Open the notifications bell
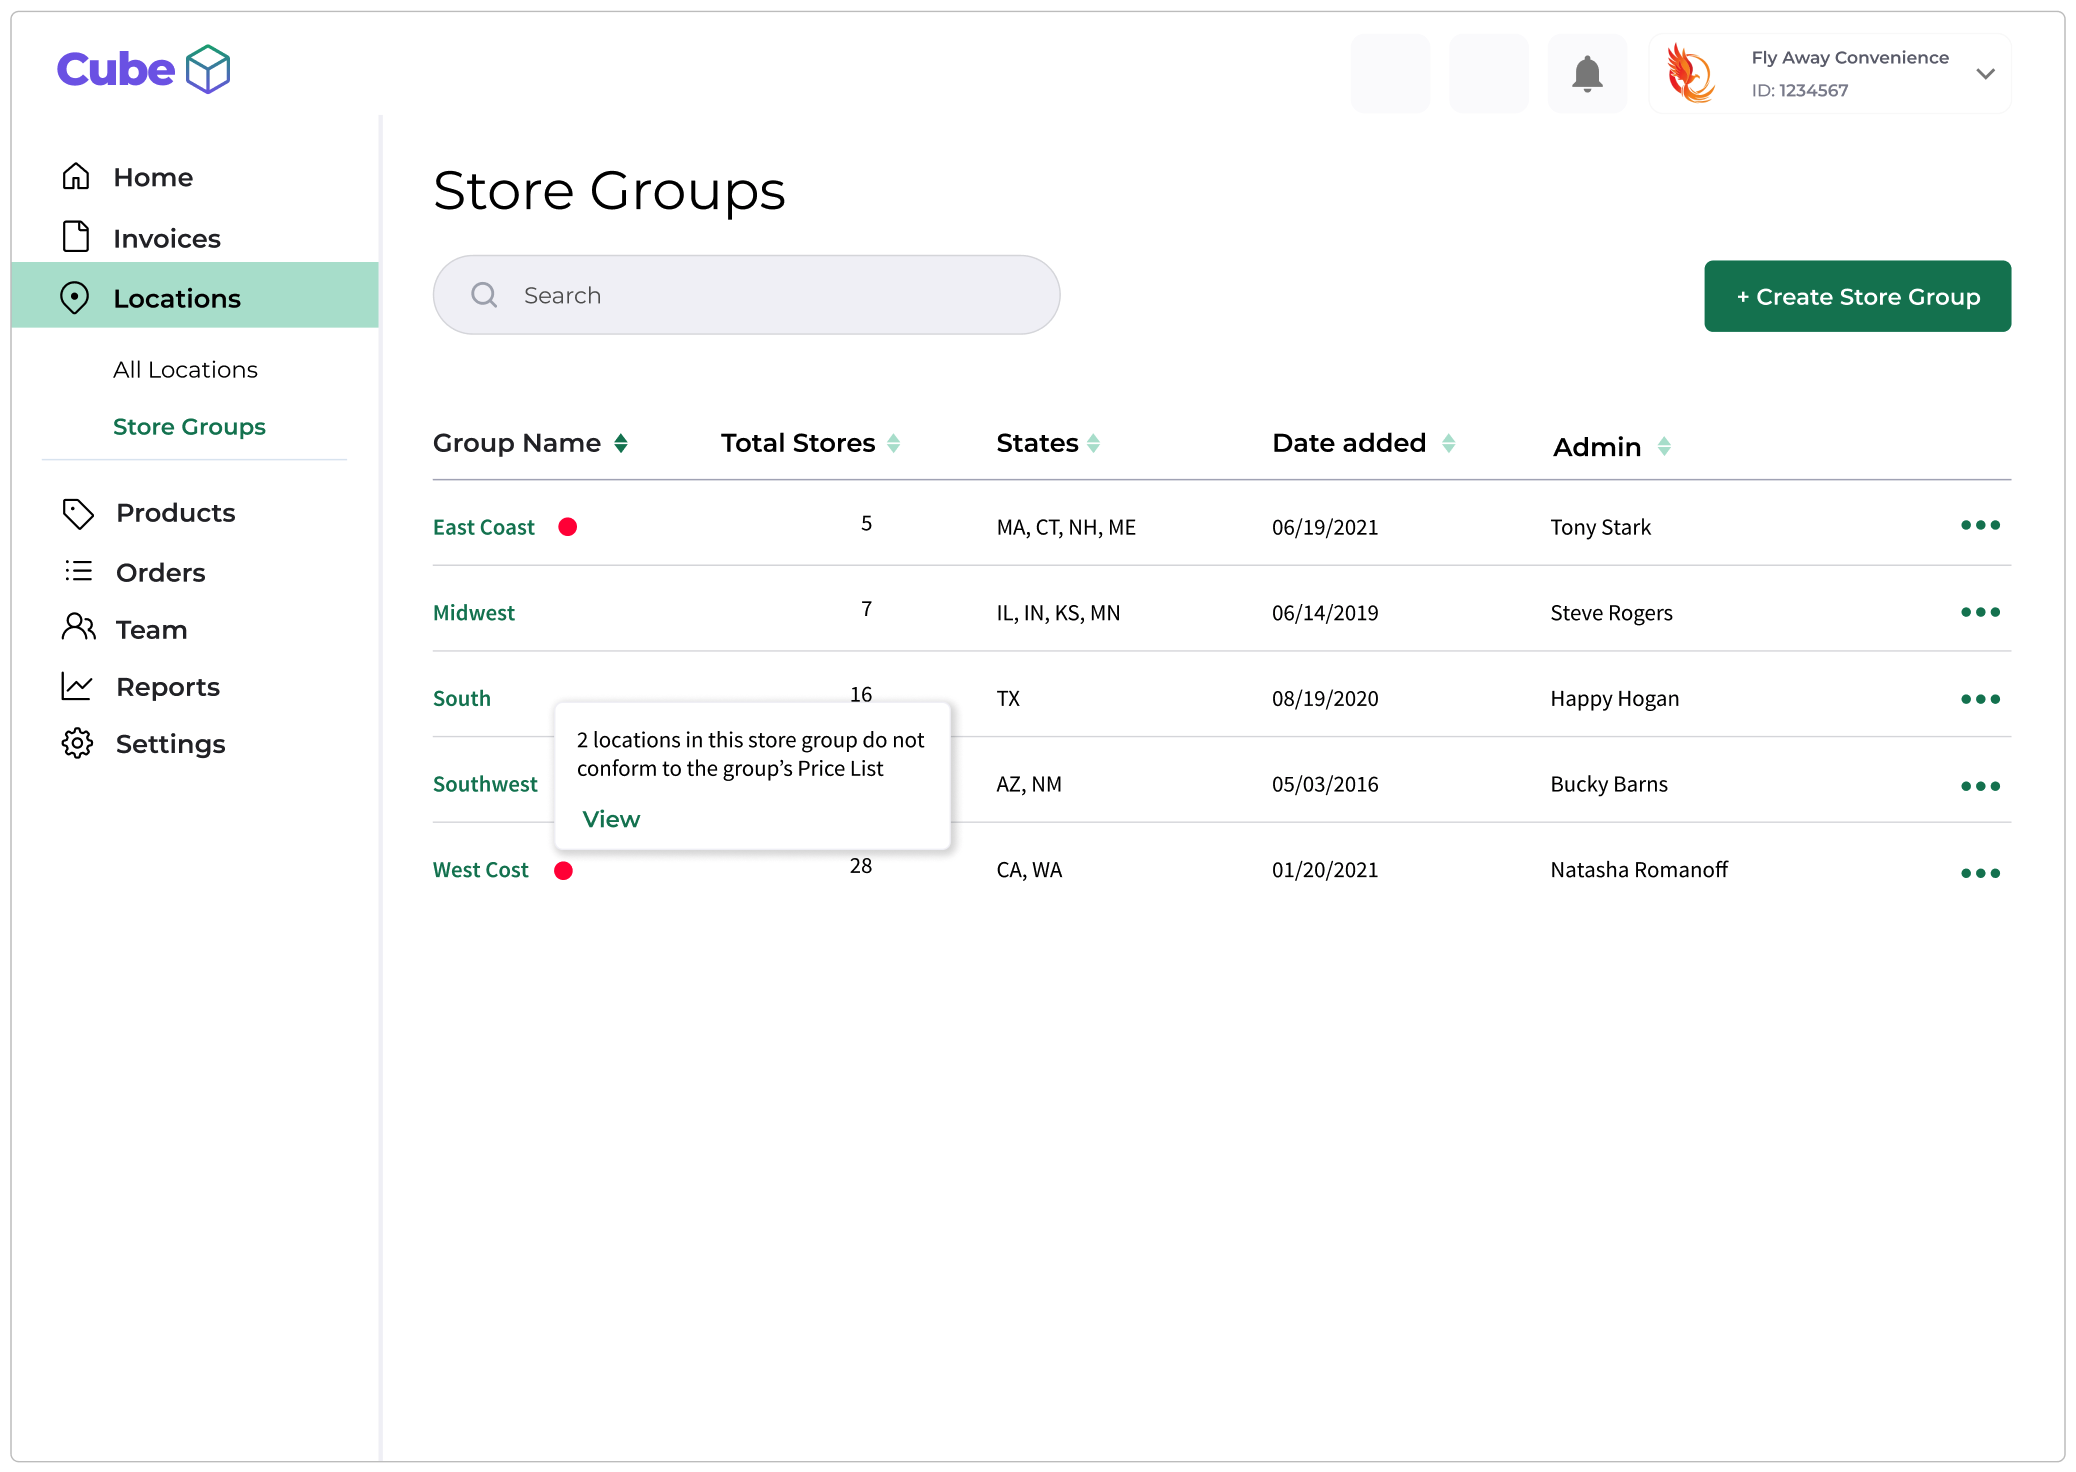The width and height of the screenshot is (2076, 1472). pyautogui.click(x=1587, y=74)
